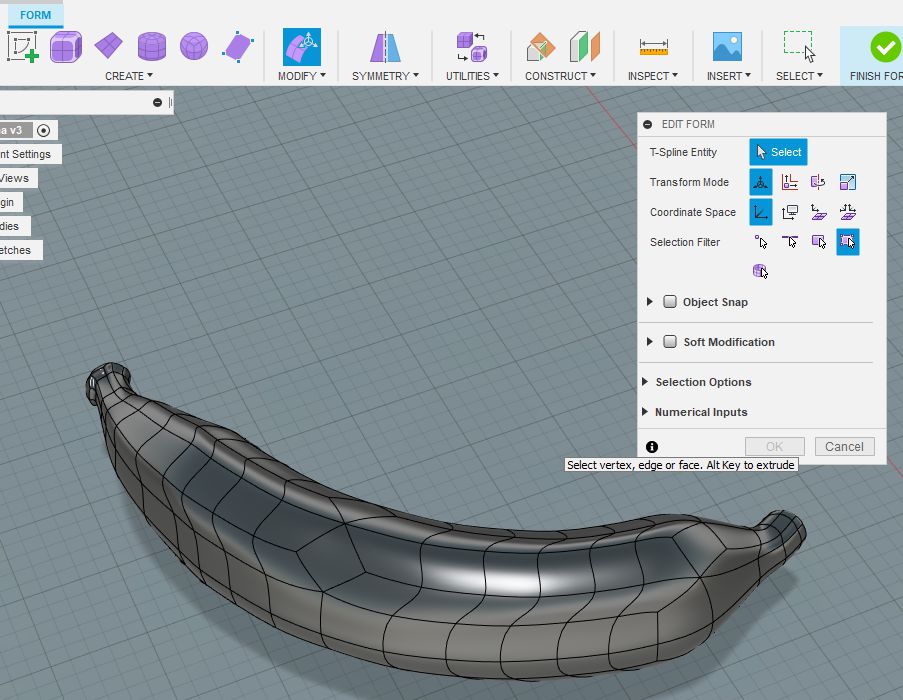Set selection filter to edge
Image resolution: width=903 pixels, height=700 pixels.
pyautogui.click(x=790, y=242)
